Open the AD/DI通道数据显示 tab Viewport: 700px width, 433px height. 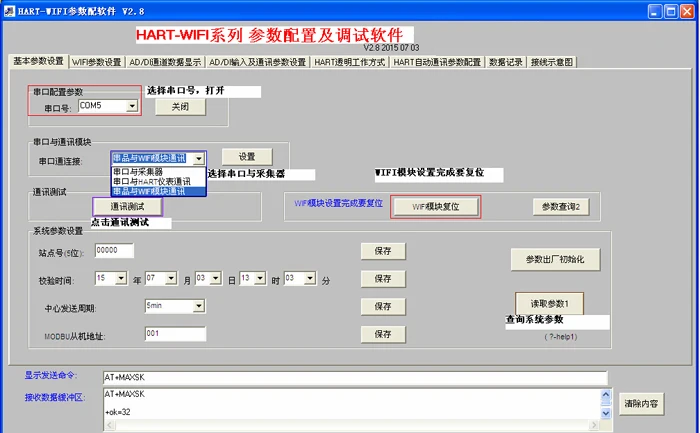click(165, 62)
